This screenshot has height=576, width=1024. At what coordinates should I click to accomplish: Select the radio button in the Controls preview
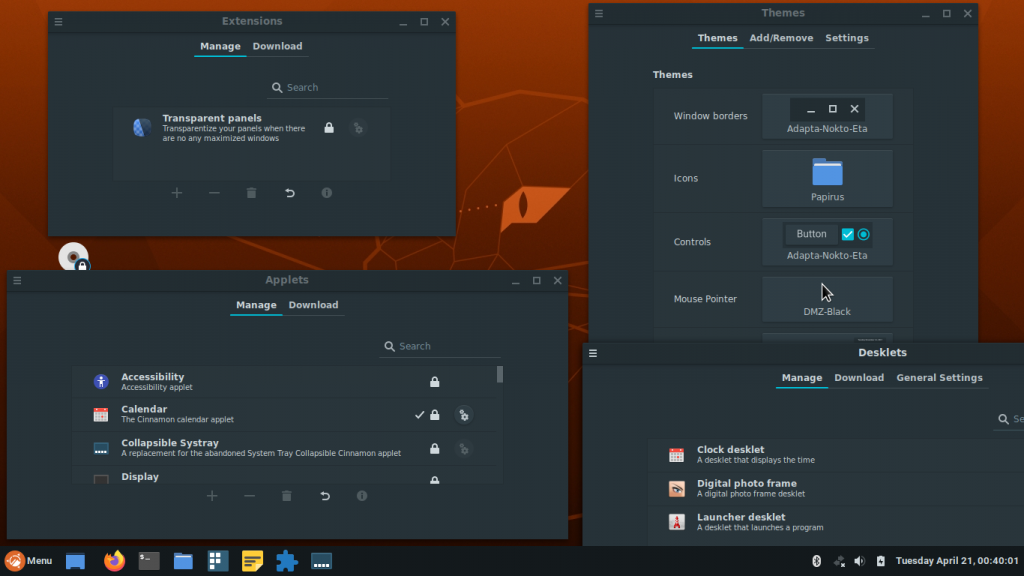862,233
